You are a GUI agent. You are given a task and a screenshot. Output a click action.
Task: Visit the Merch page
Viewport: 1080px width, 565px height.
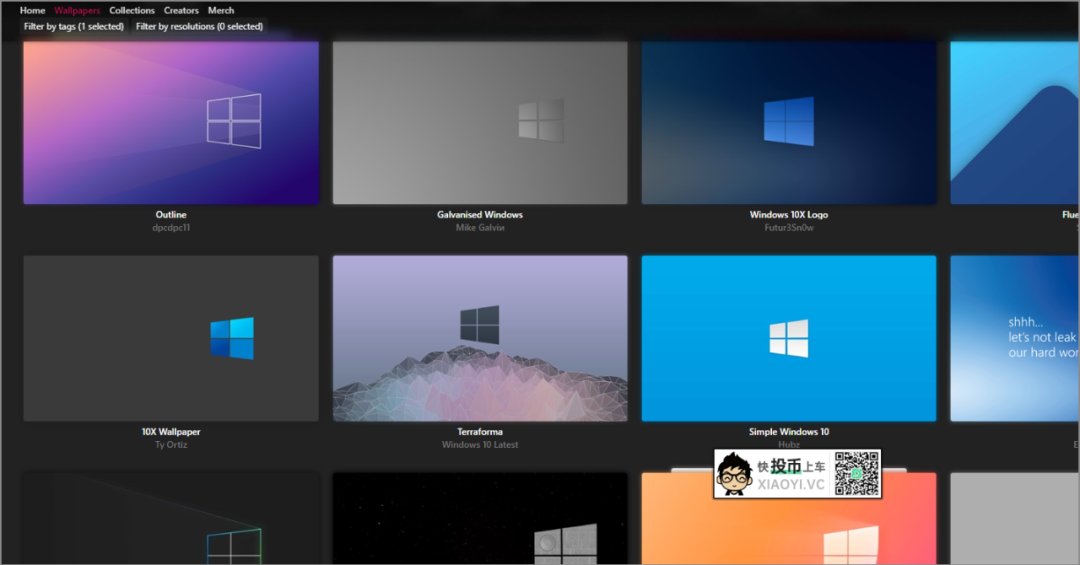click(x=221, y=11)
